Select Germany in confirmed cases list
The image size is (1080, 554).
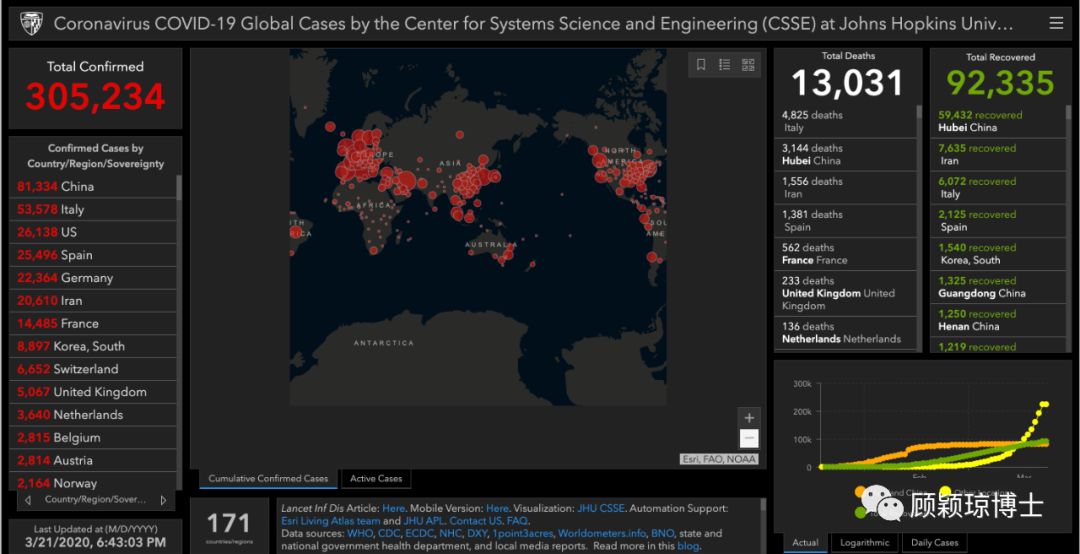pos(93,278)
